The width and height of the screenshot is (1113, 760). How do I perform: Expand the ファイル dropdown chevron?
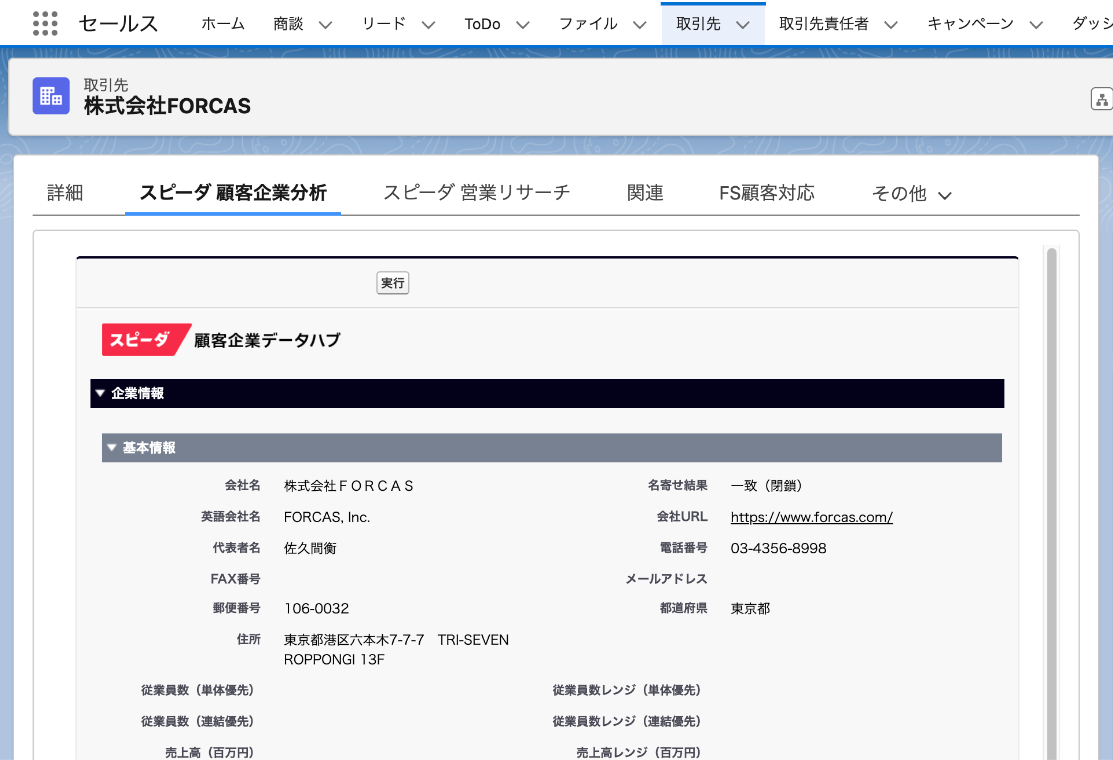pyautogui.click(x=639, y=25)
